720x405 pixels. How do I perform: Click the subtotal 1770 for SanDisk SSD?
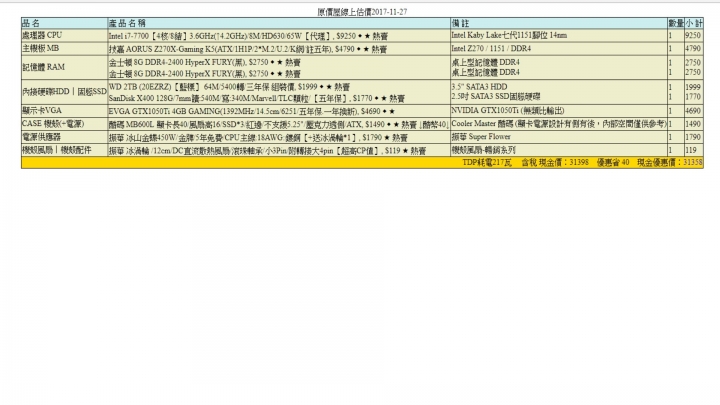693,97
